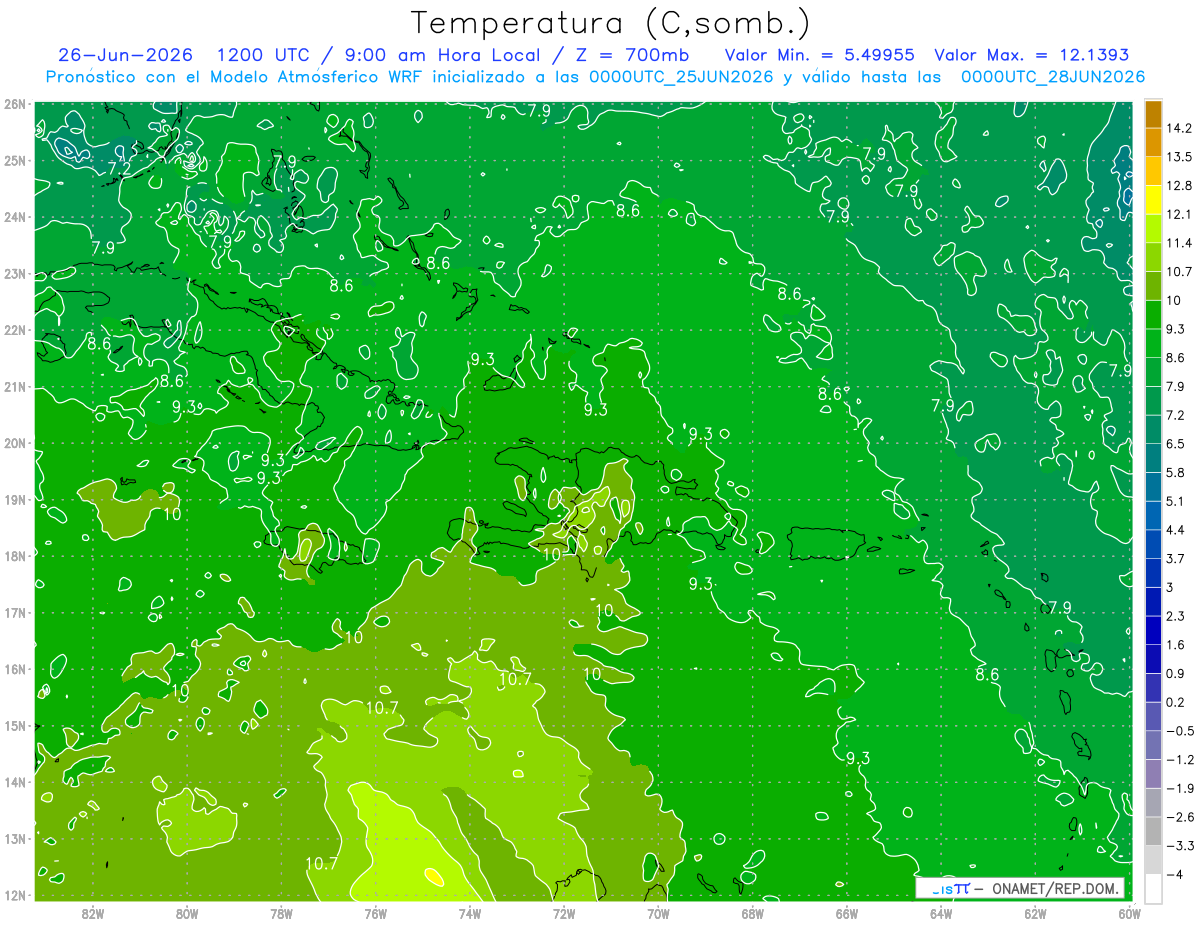1200x927 pixels.
Task: Click the '13N' latitude axis label
Action: [x=14, y=838]
